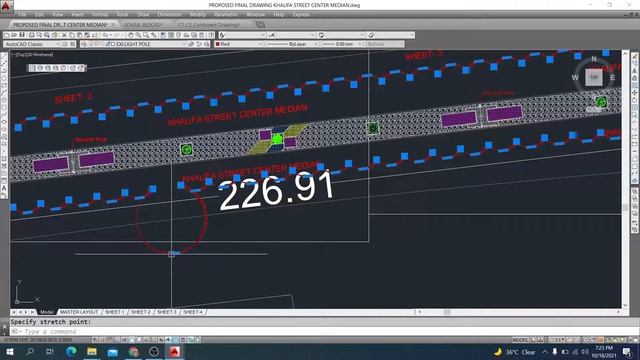The image size is (640, 360).
Task: Click the Paste icon
Action: 80,35
